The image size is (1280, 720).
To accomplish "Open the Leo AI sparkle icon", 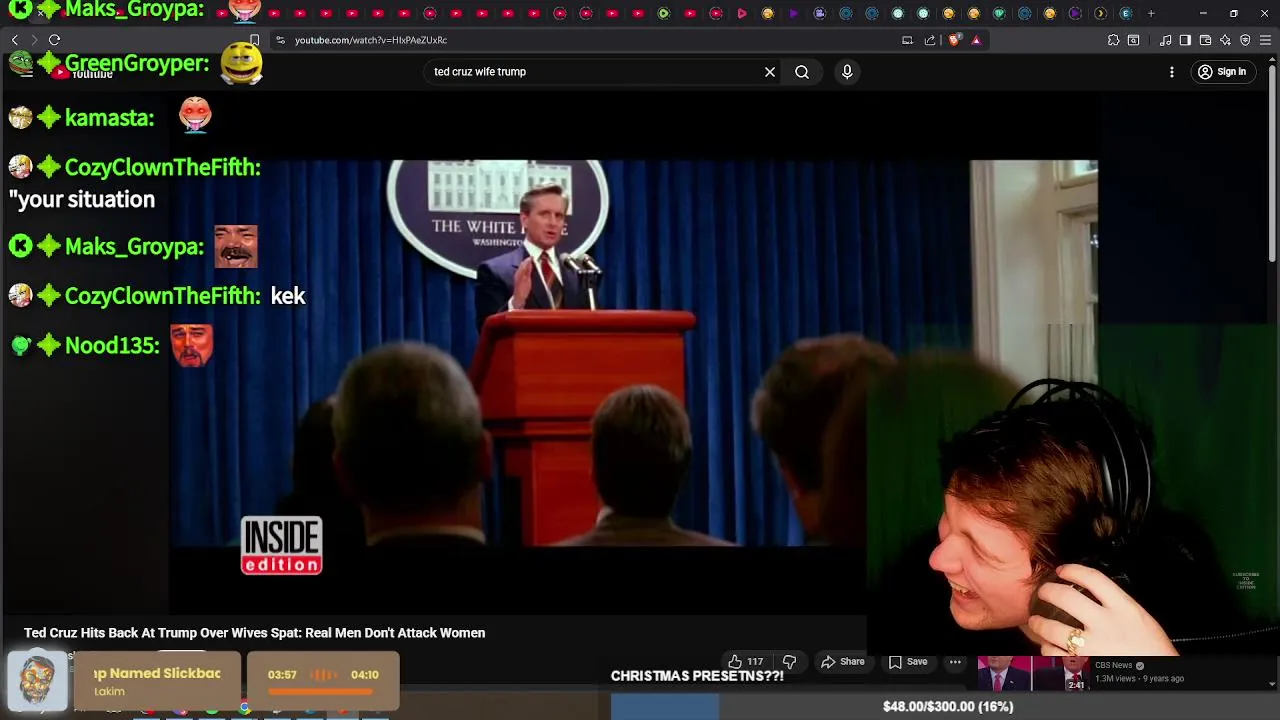I will click(1225, 40).
